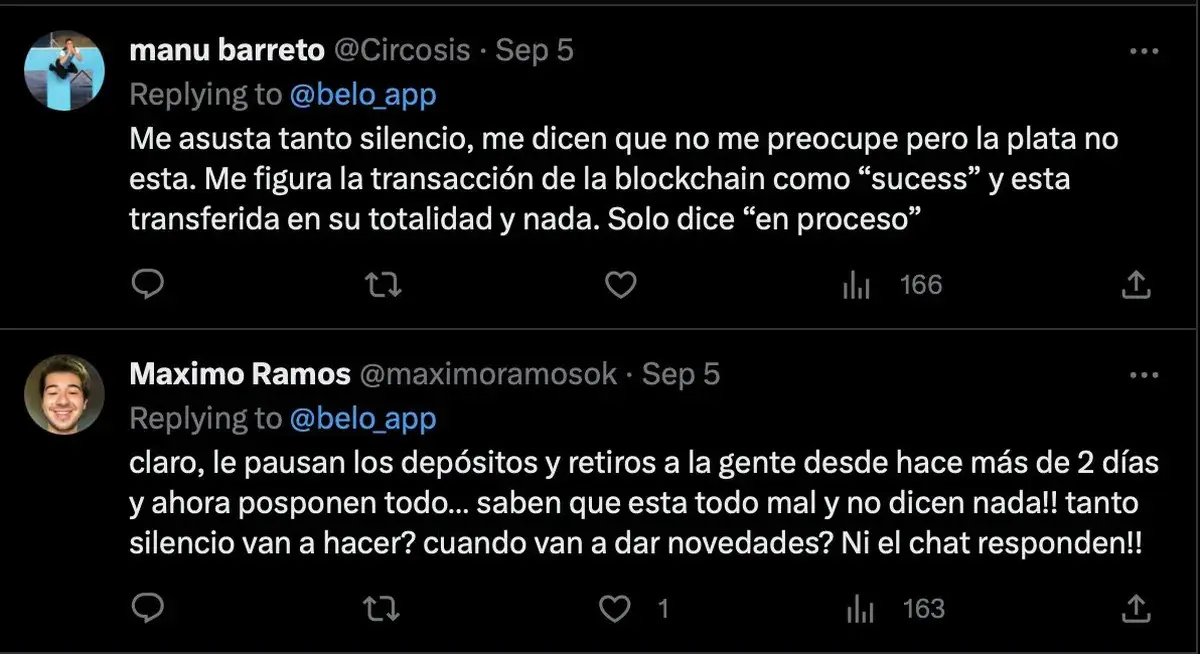Open manu barreto's profile picture
Image resolution: width=1200 pixels, height=654 pixels.
(65, 70)
